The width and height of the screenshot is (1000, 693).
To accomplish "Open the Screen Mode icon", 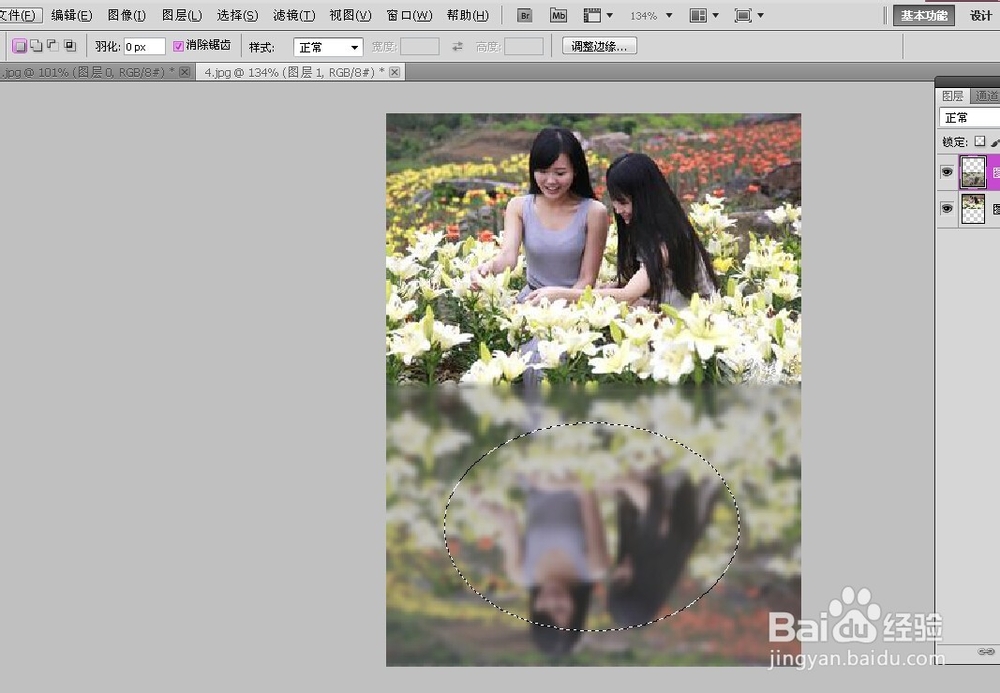I will point(743,15).
